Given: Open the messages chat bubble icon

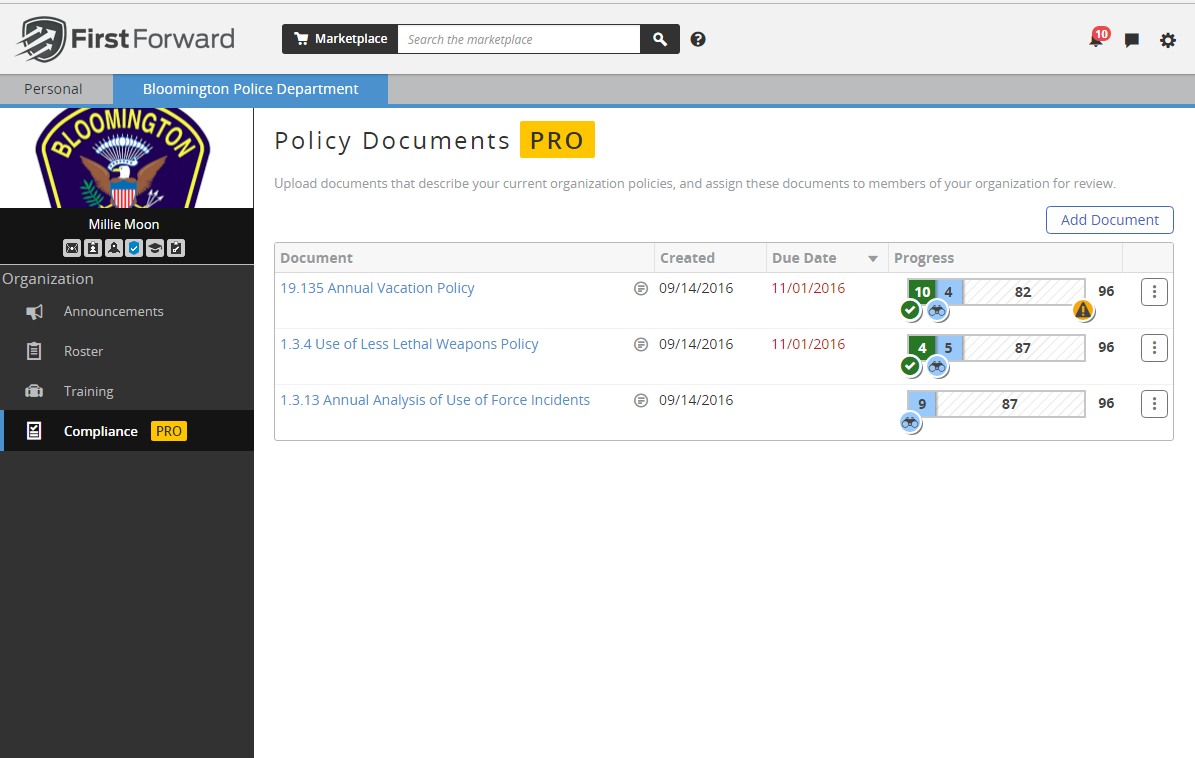Looking at the screenshot, I should [1132, 40].
